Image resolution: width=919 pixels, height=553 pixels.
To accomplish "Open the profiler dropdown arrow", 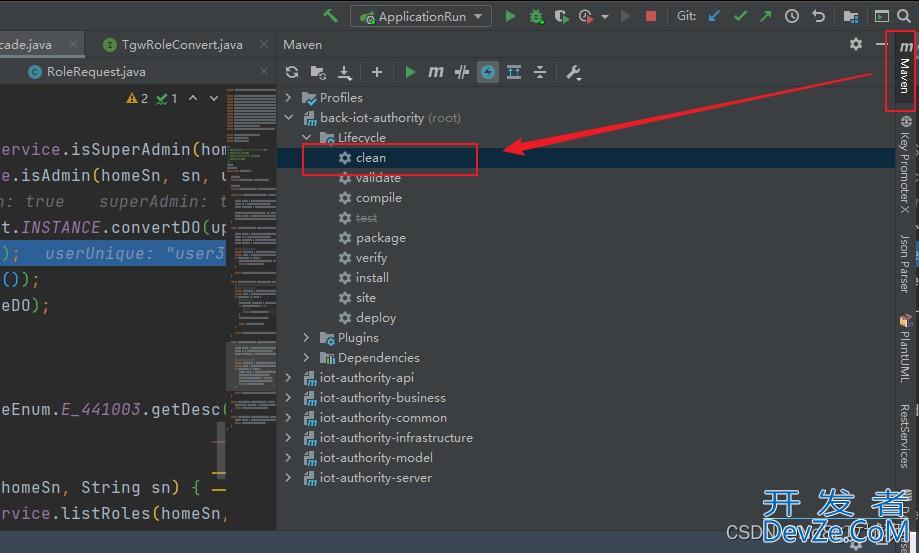I will pos(605,17).
